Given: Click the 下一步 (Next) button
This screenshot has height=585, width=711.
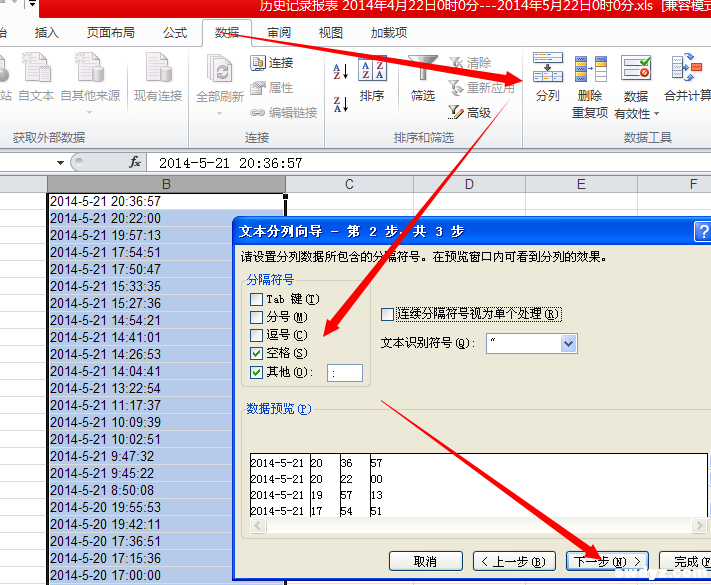Looking at the screenshot, I should pos(608,562).
